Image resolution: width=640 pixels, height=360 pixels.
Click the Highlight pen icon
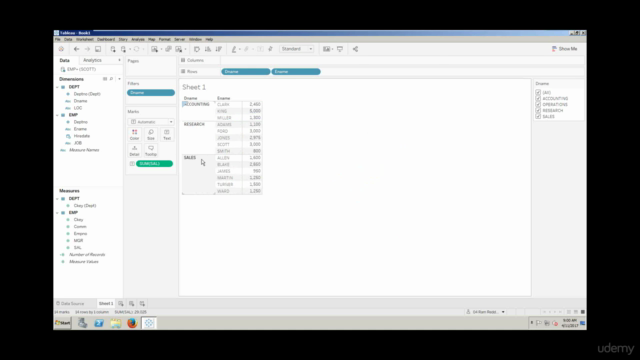coord(234,49)
